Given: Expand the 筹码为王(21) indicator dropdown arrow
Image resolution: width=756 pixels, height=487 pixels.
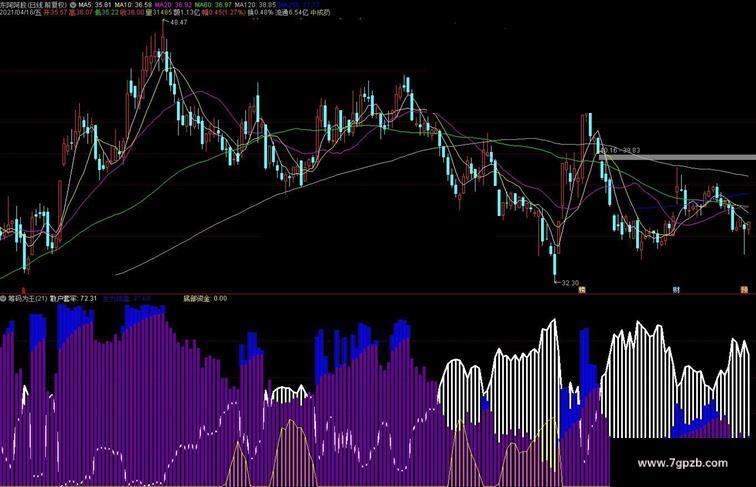Looking at the screenshot, I should tap(3, 298).
